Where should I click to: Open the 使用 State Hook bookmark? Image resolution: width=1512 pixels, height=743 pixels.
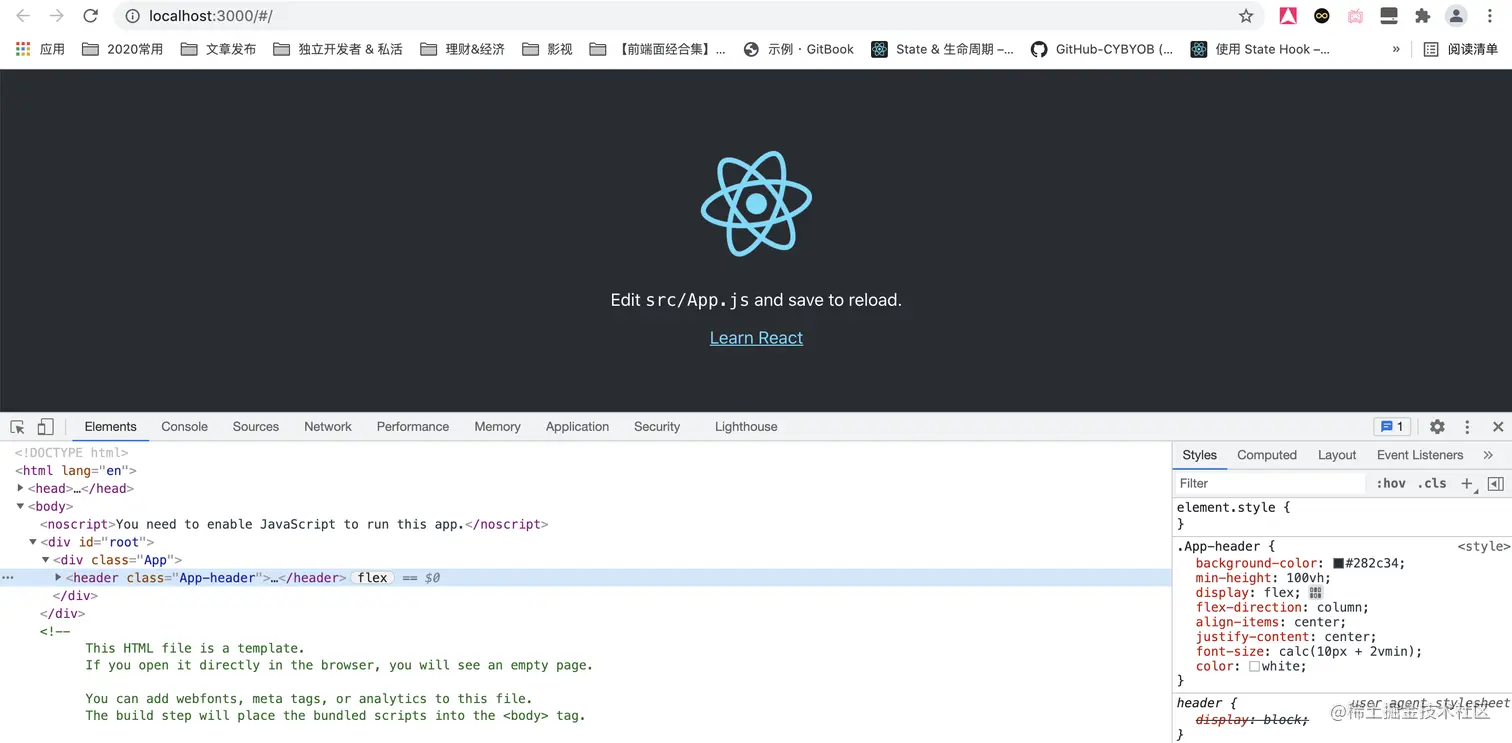(1260, 49)
